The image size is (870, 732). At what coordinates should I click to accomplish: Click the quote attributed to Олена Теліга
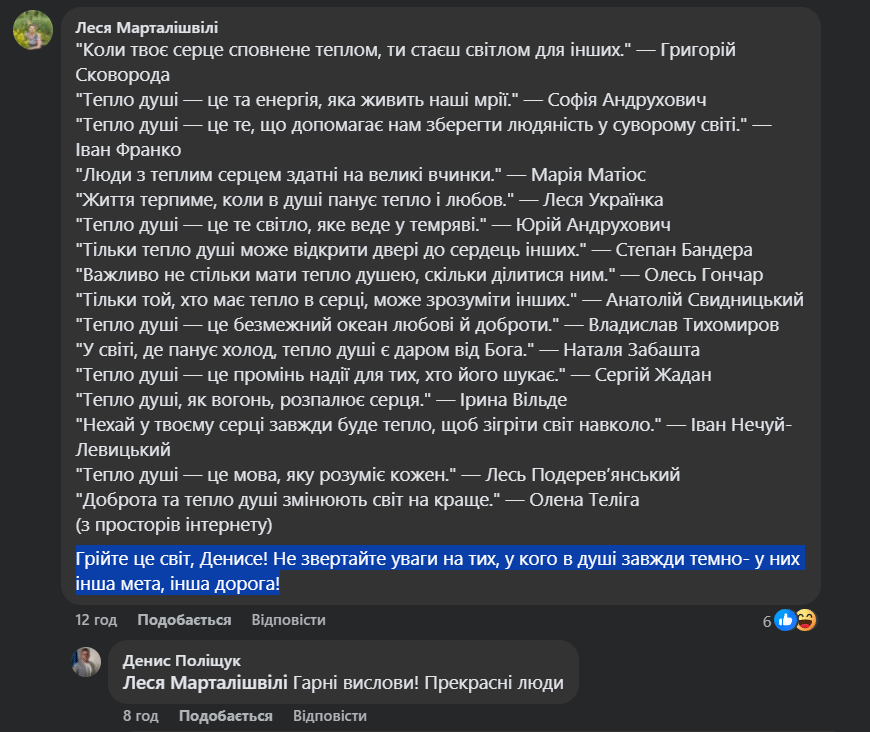click(x=285, y=499)
